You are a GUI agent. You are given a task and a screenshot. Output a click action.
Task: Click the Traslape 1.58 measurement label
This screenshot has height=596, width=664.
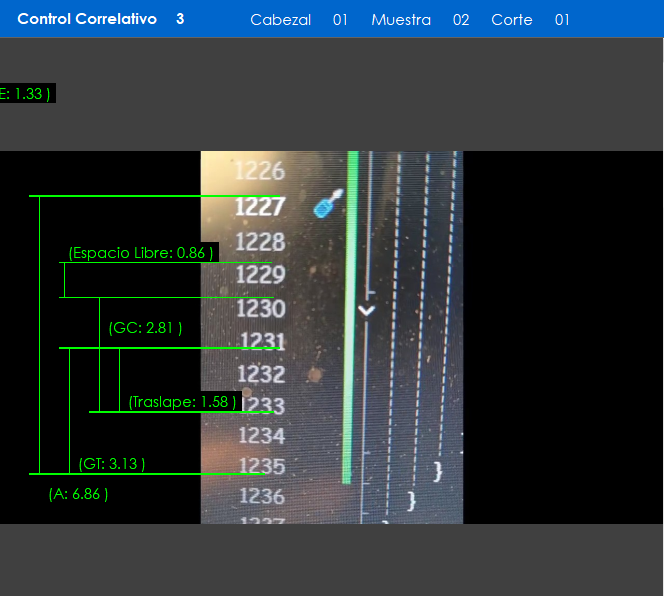(x=182, y=401)
